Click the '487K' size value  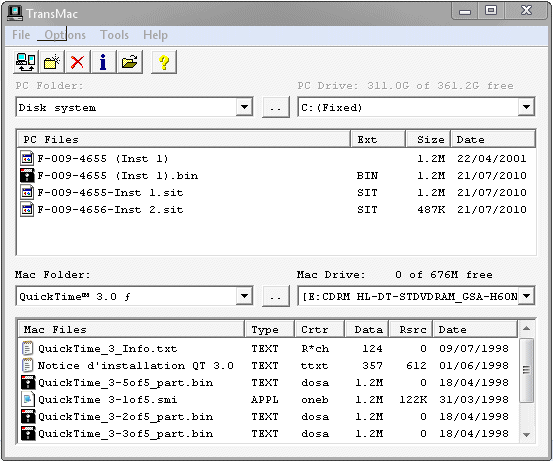pyautogui.click(x=431, y=210)
